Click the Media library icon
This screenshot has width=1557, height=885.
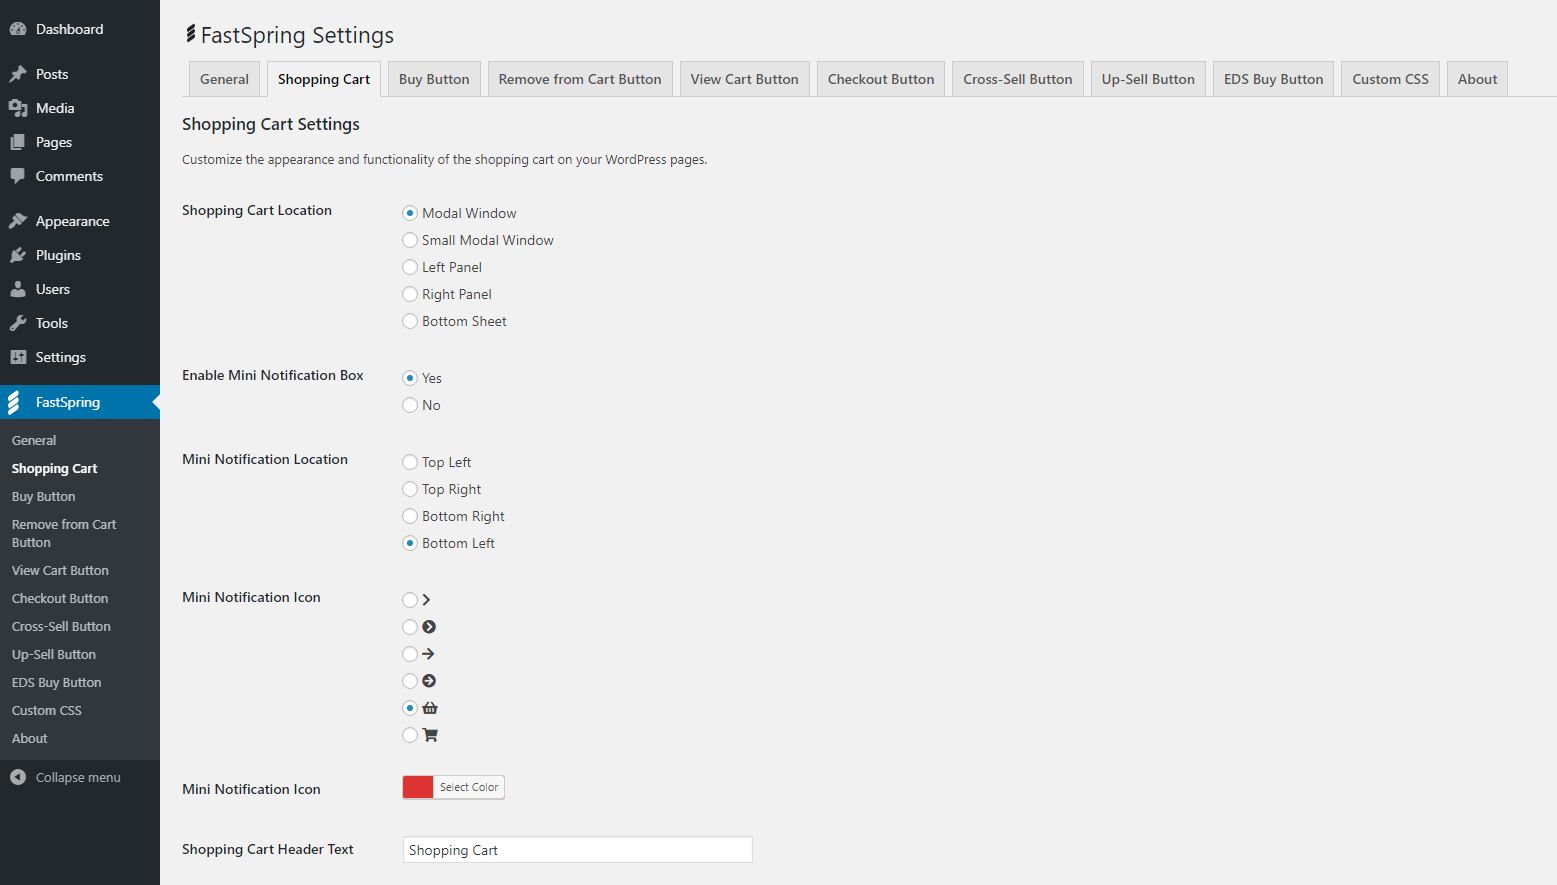(x=18, y=108)
